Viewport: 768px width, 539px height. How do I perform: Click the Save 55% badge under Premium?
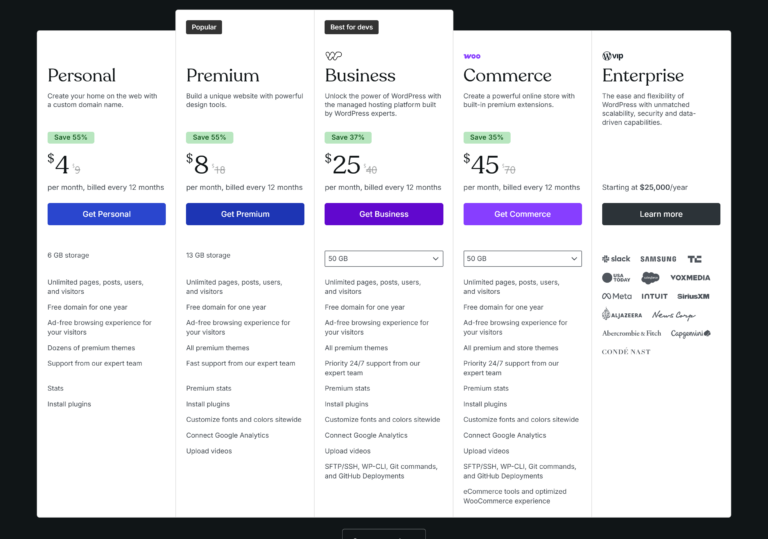tap(209, 137)
